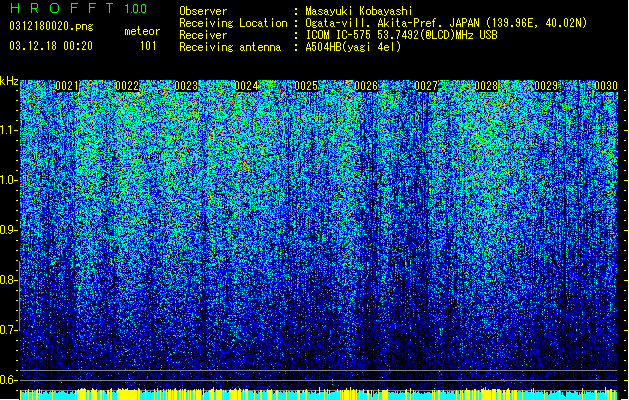This screenshot has width=629, height=400.
Task: Click the 0027 time marker
Action: (x=426, y=86)
